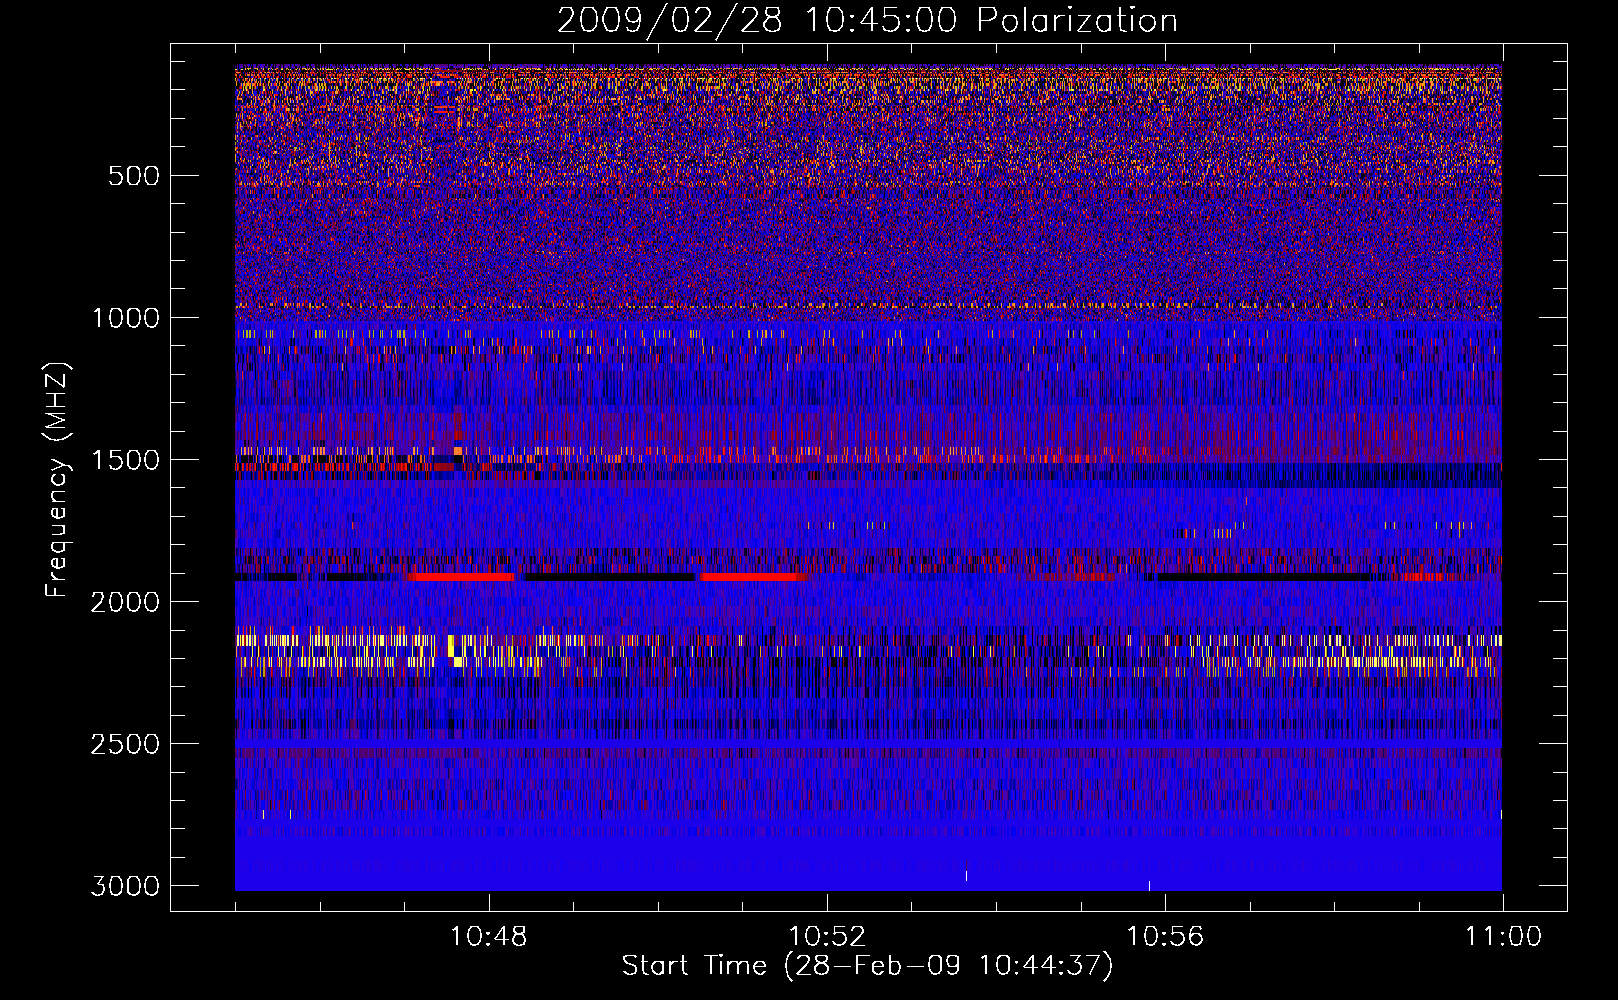
Task: Click the "Frequency (MHZ)" axis label
Action: (x=58, y=480)
